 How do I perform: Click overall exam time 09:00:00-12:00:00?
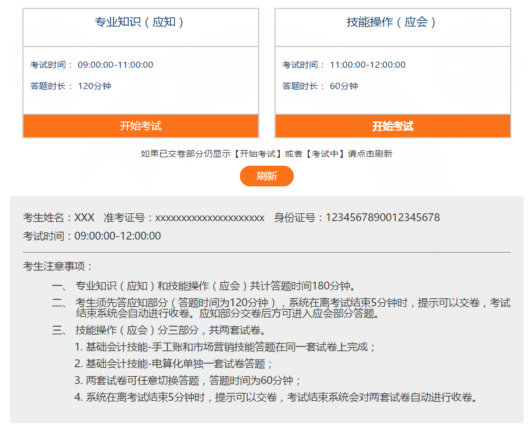pyautogui.click(x=92, y=236)
